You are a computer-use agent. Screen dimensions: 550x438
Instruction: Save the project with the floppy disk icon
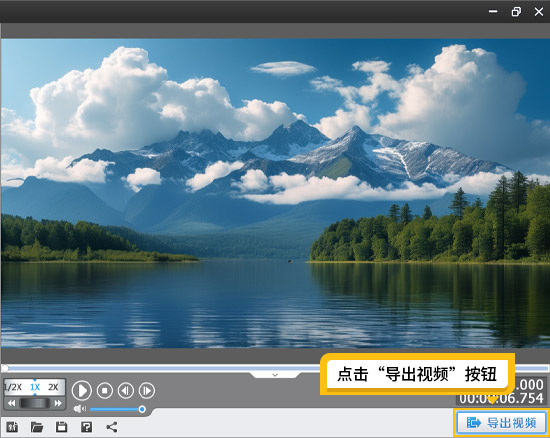[x=61, y=427]
